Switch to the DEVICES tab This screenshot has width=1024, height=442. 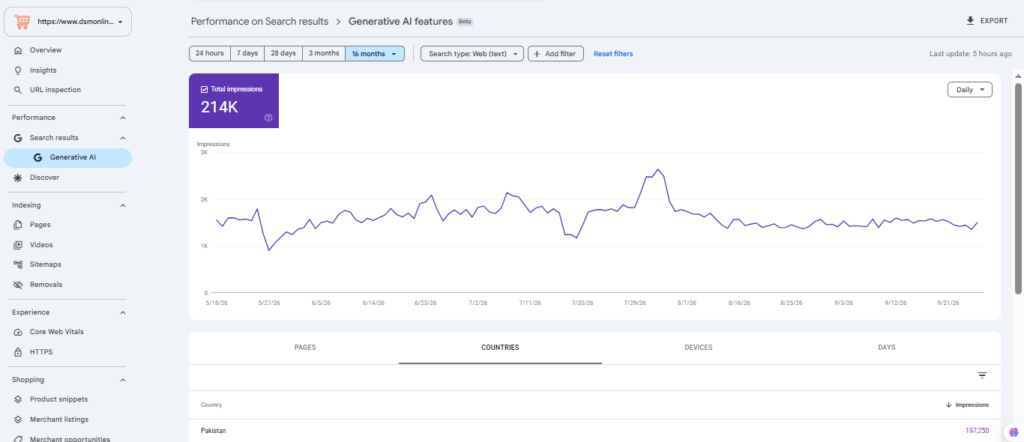(x=698, y=347)
